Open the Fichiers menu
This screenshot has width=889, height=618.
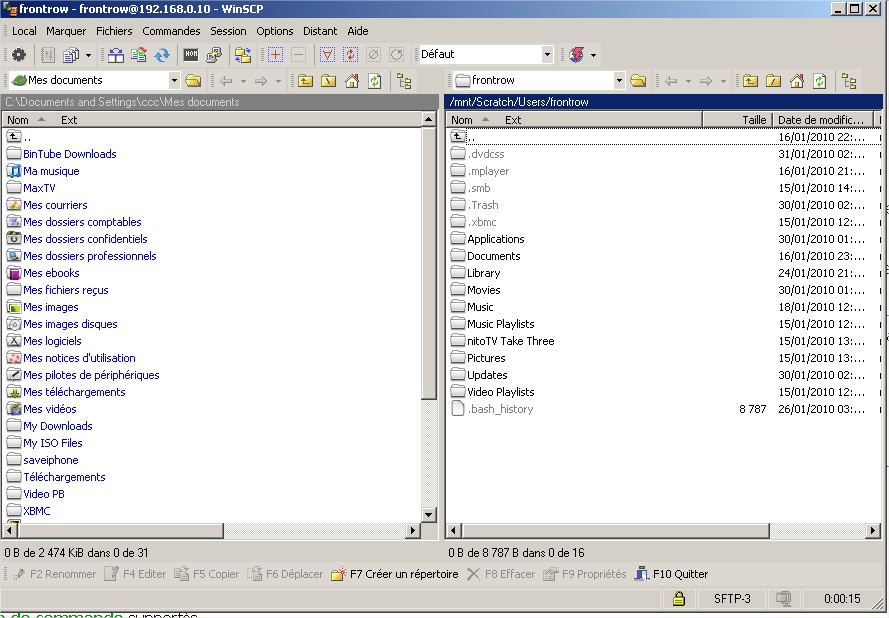114,31
